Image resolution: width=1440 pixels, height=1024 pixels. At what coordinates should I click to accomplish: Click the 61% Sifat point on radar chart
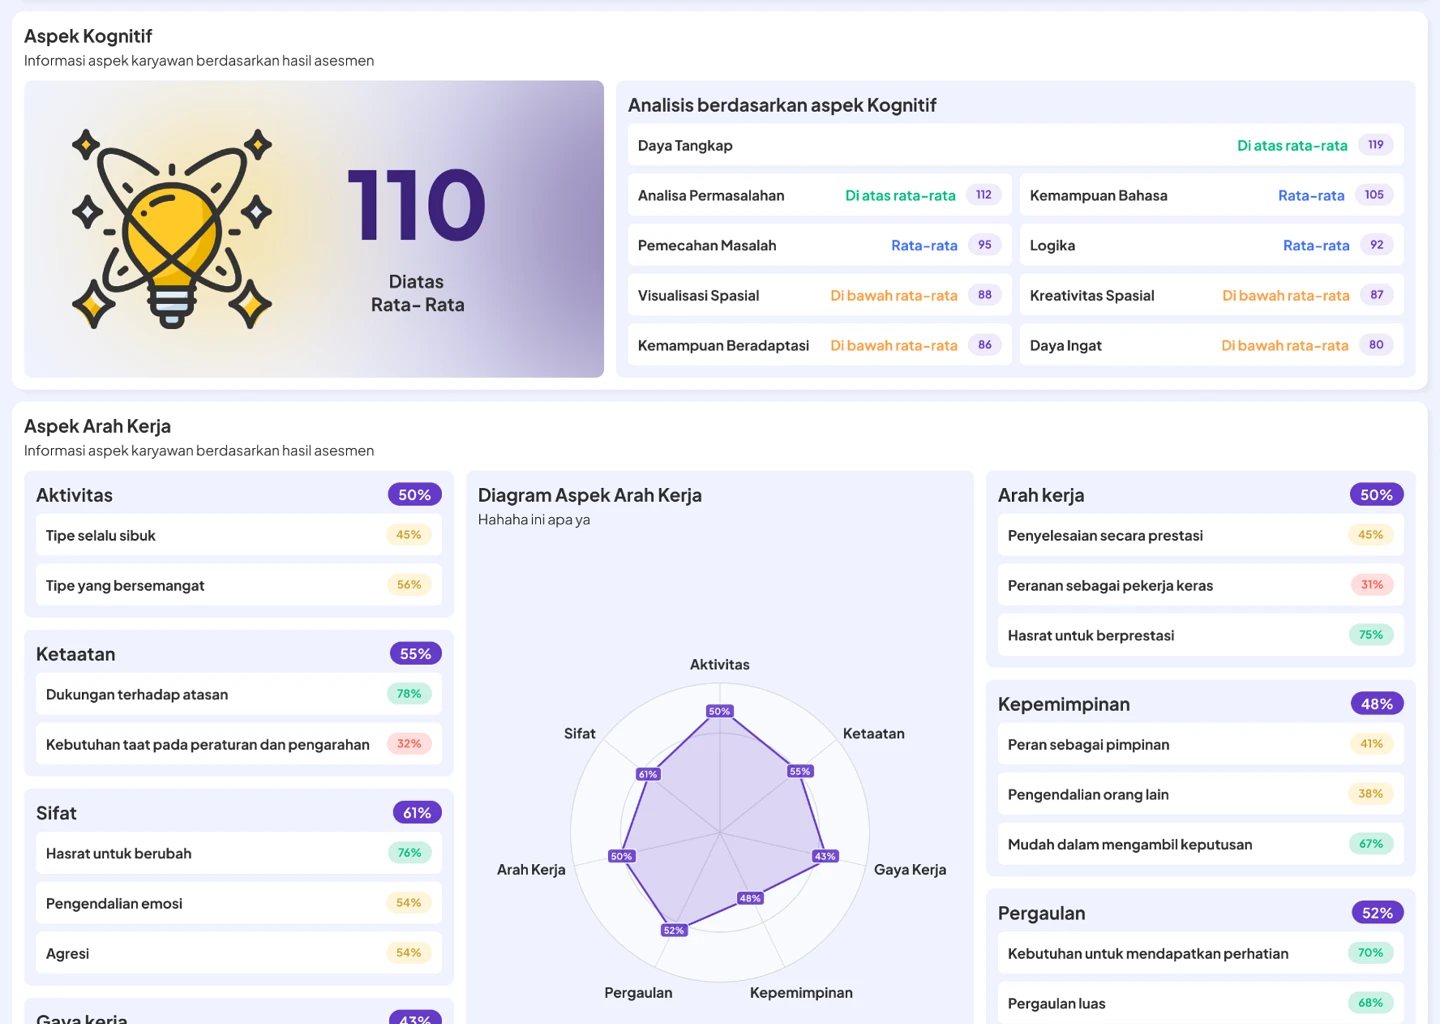point(648,774)
